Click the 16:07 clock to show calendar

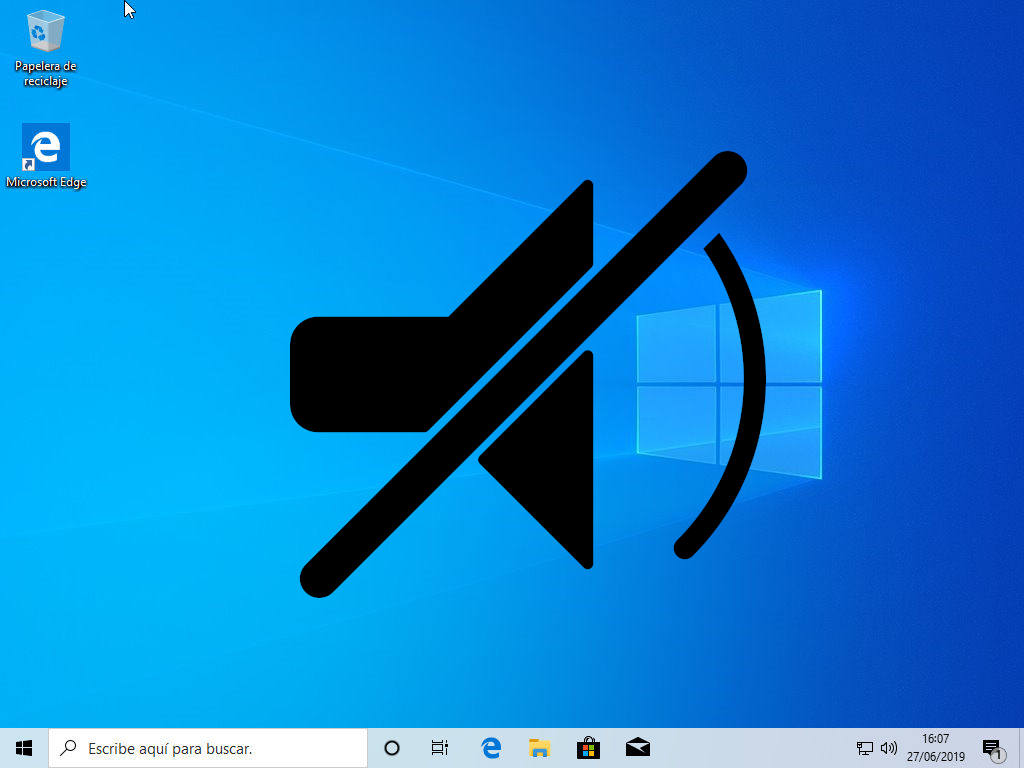935,739
